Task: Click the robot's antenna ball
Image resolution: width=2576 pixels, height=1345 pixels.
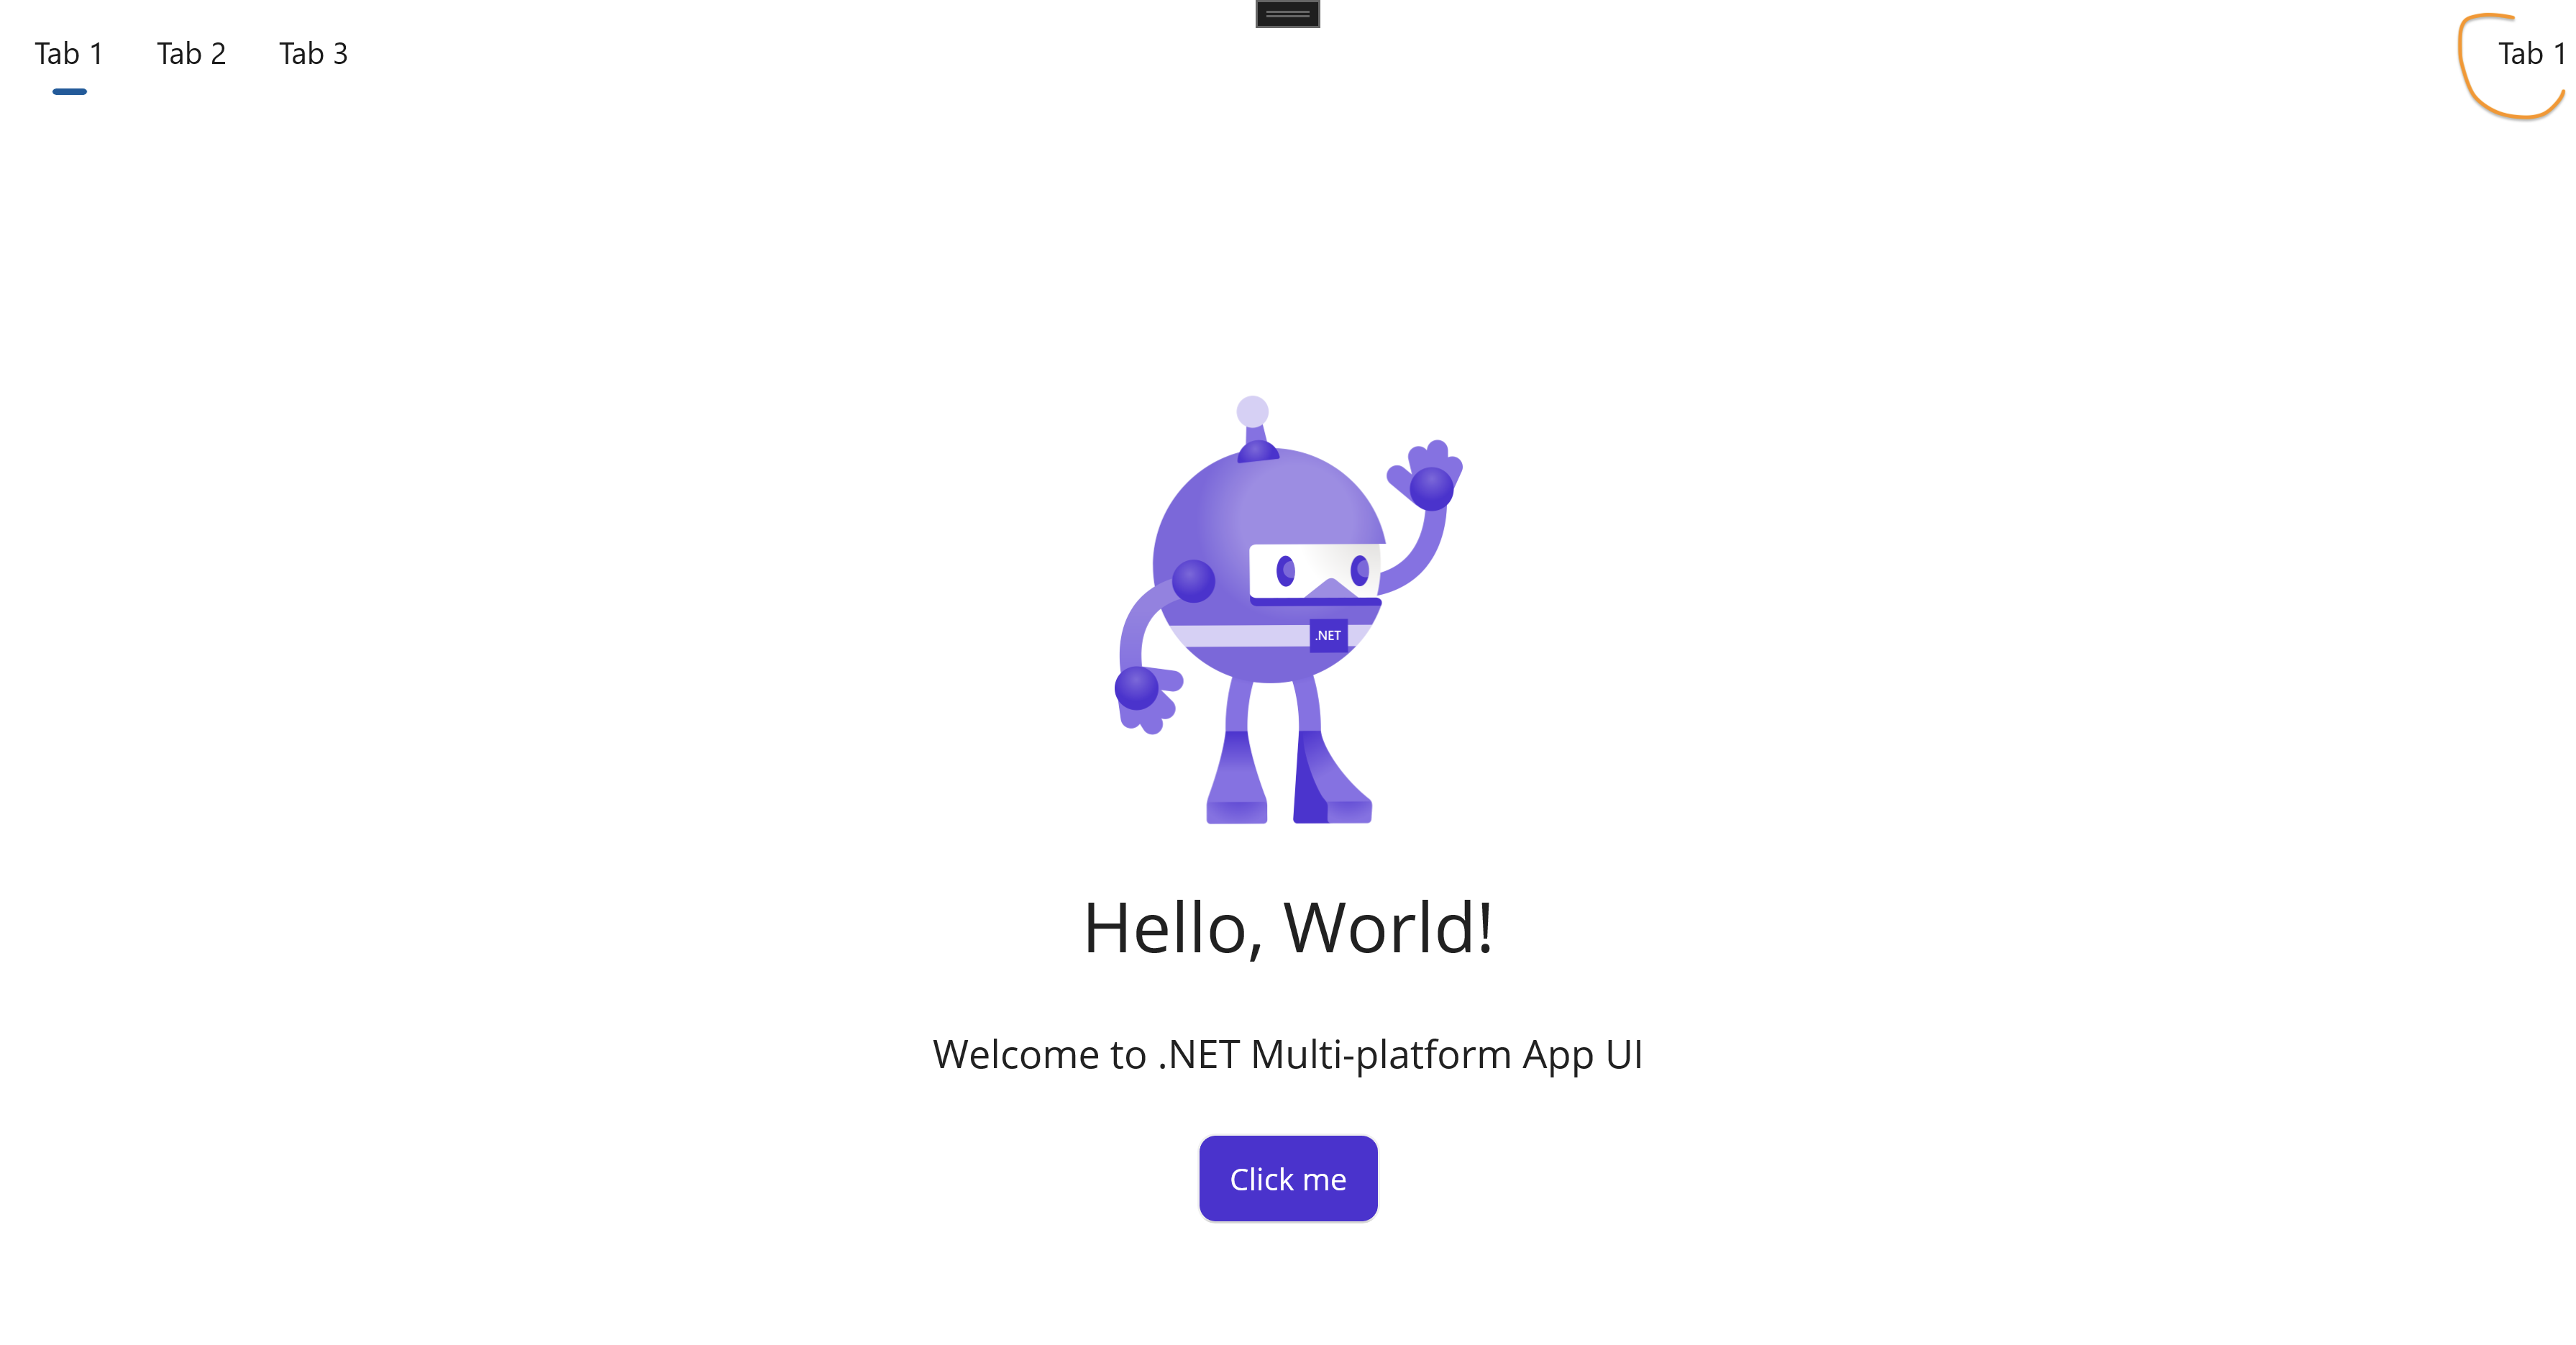Action: coord(1252,411)
